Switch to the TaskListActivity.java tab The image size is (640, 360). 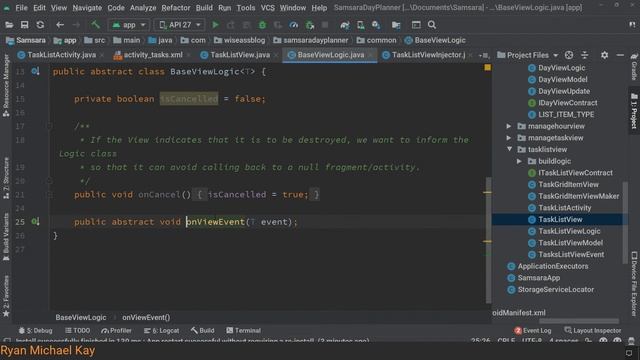[61, 55]
